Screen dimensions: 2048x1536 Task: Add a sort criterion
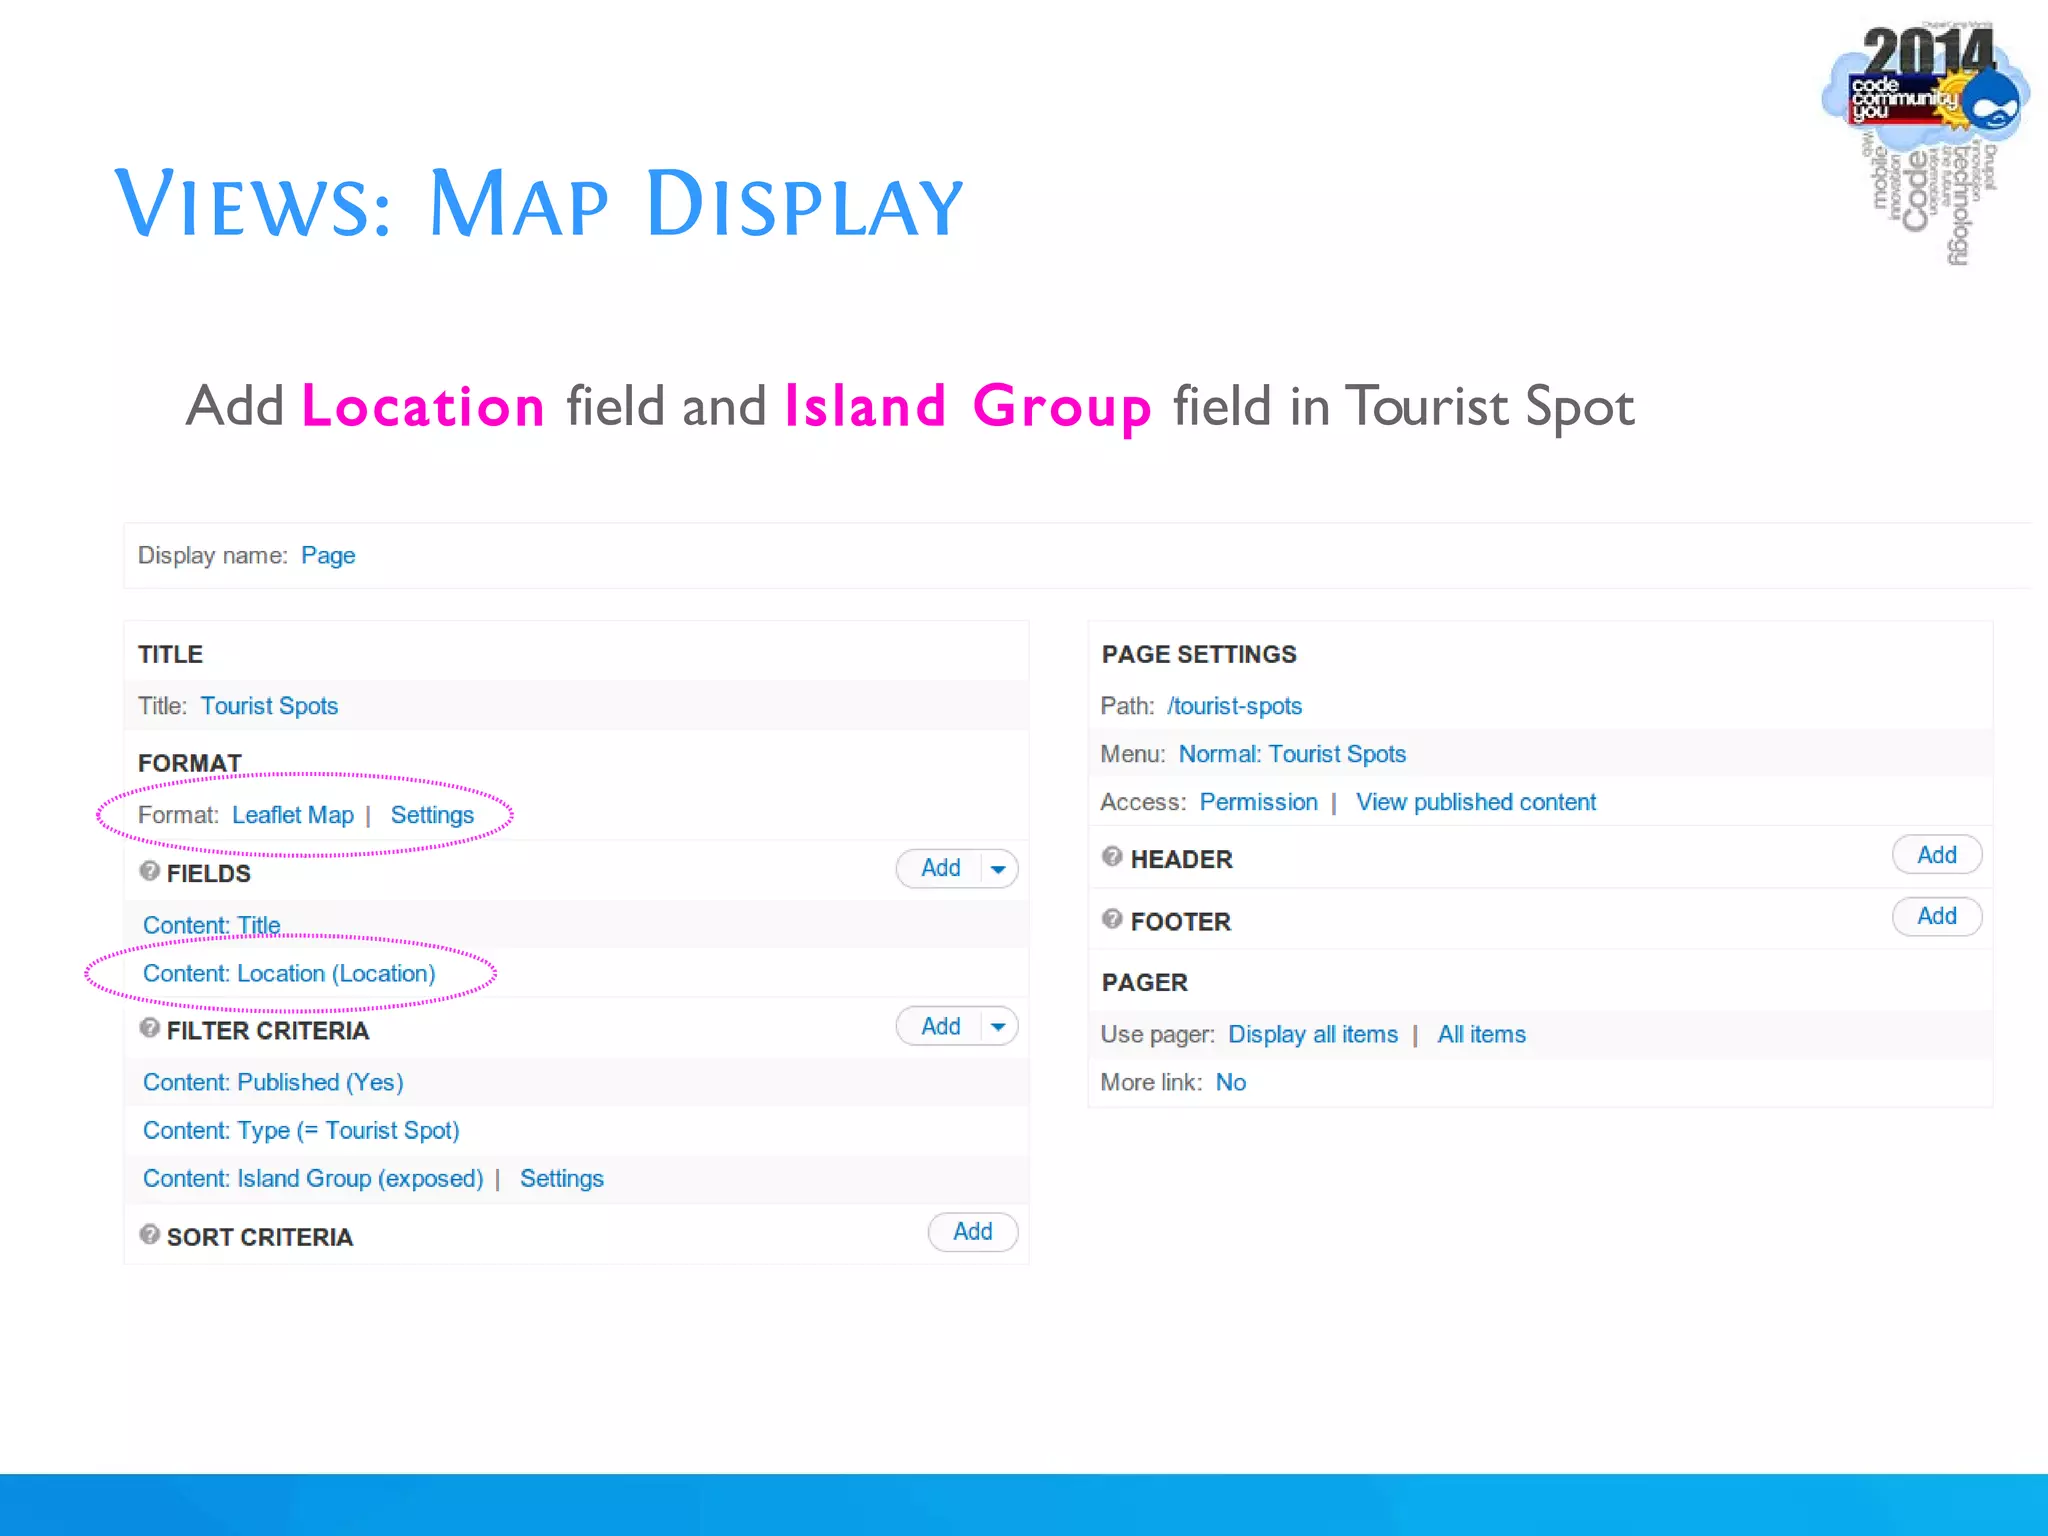pos(973,1232)
